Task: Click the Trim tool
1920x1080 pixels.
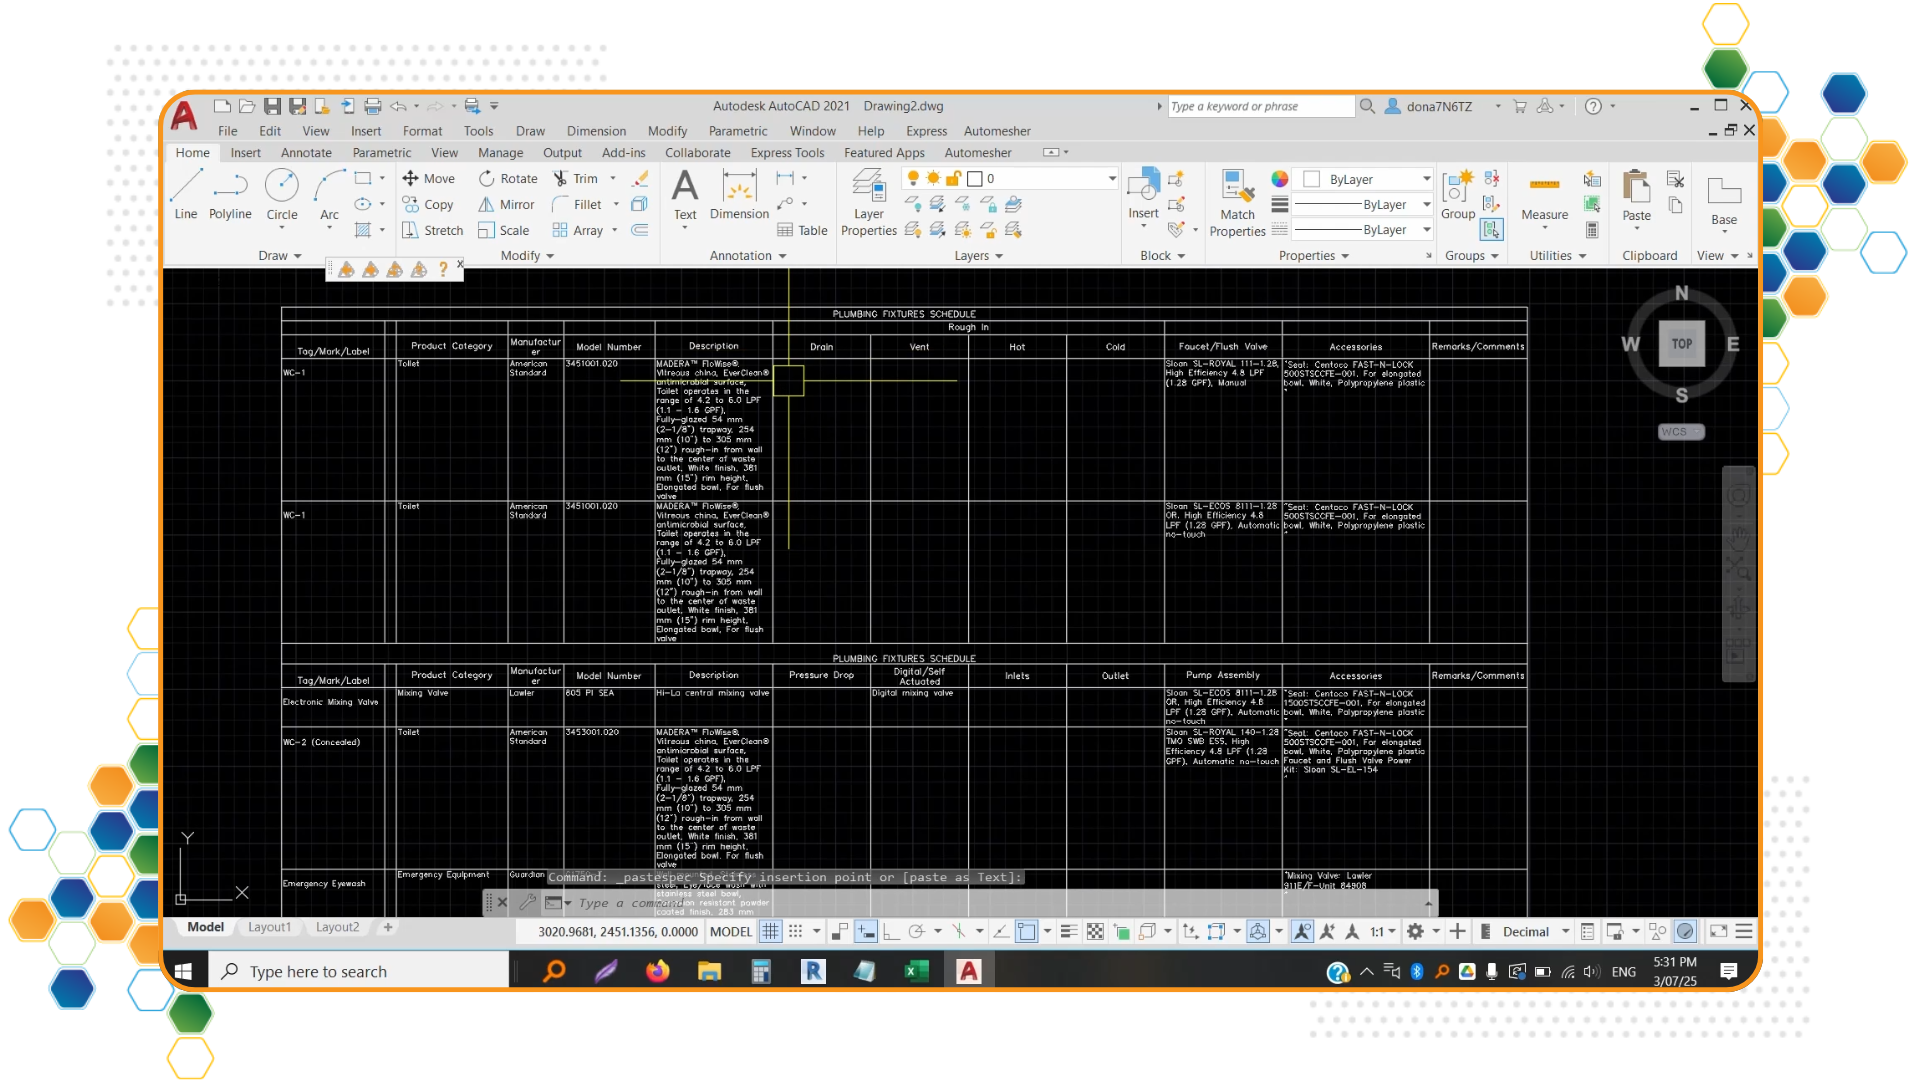Action: click(576, 178)
